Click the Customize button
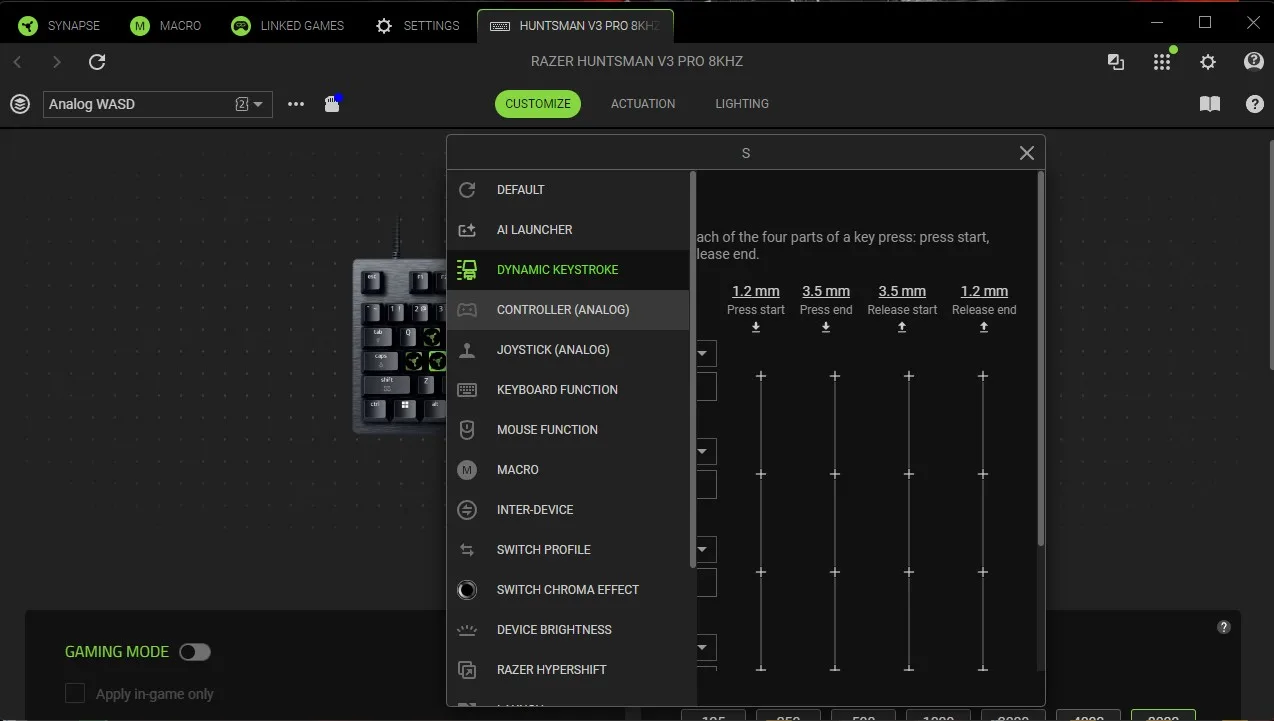The height and width of the screenshot is (721, 1274). 537,104
